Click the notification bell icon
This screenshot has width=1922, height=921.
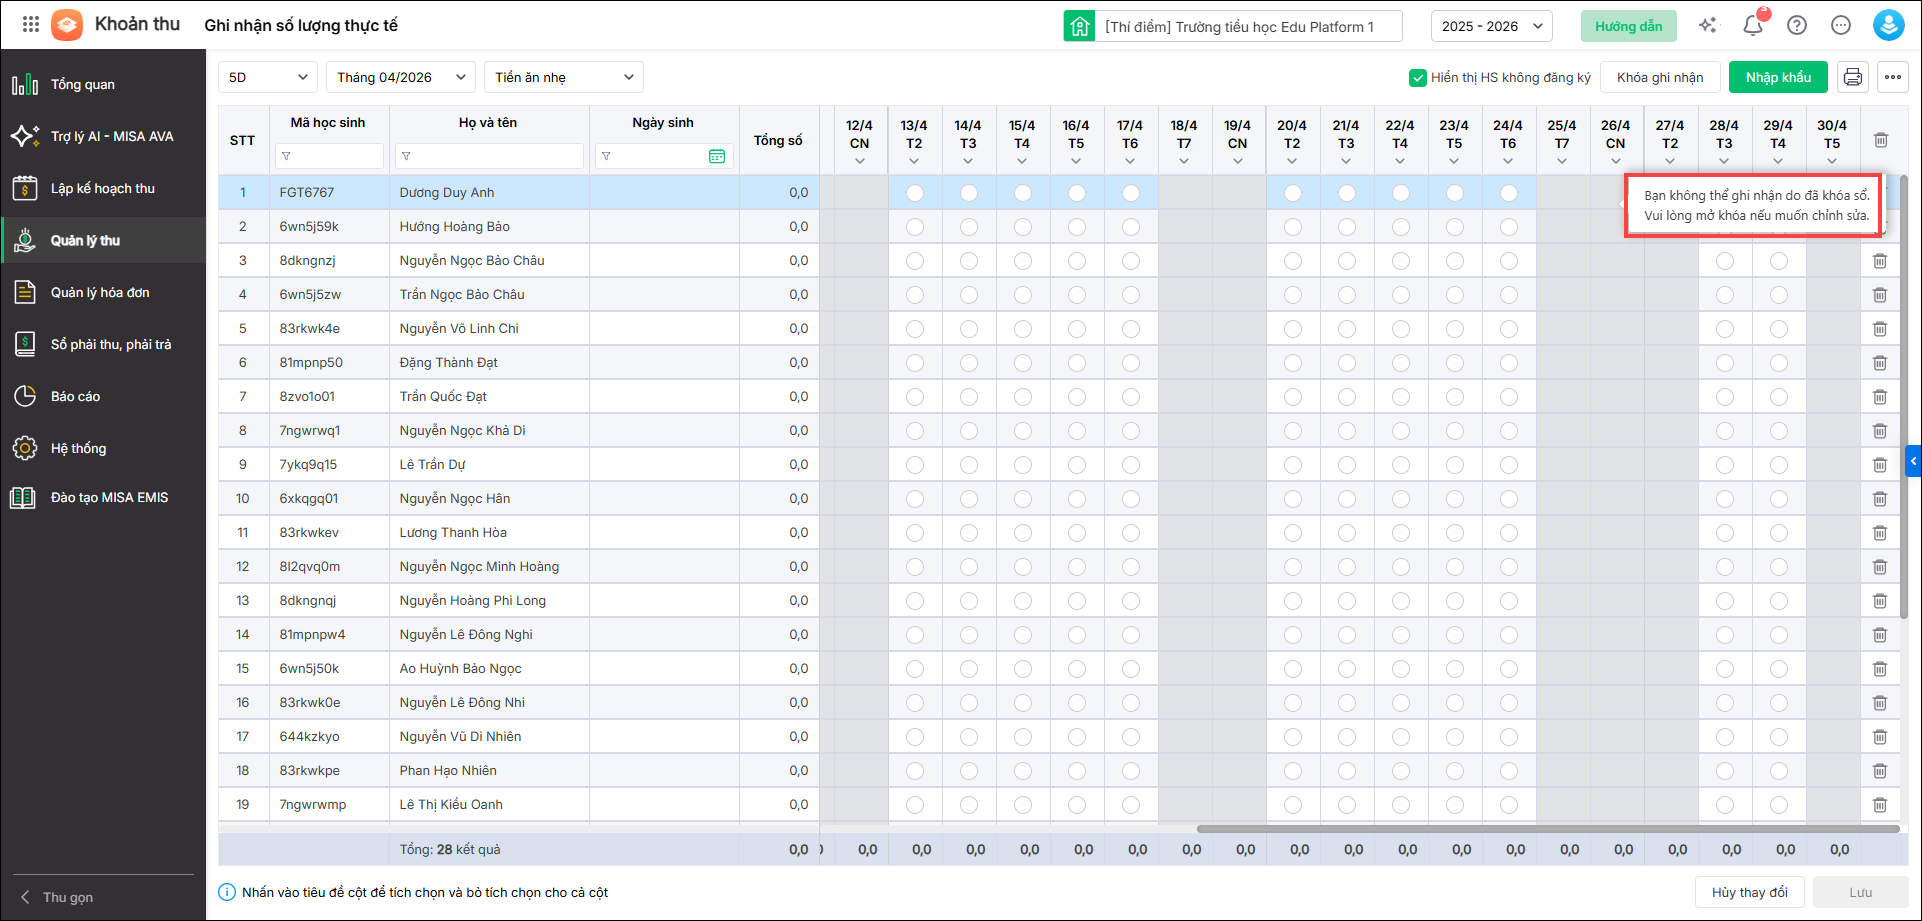tap(1752, 26)
